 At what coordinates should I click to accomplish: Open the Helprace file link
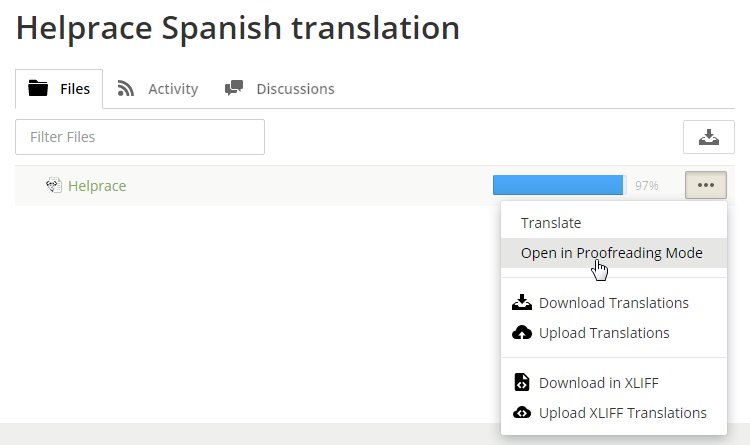point(97,185)
